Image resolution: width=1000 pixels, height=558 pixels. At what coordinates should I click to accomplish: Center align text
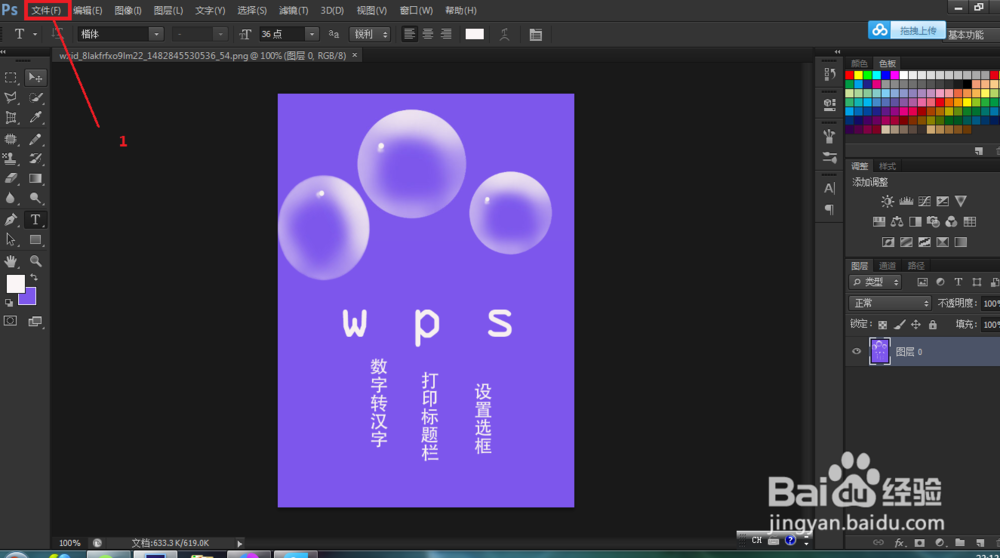point(428,34)
